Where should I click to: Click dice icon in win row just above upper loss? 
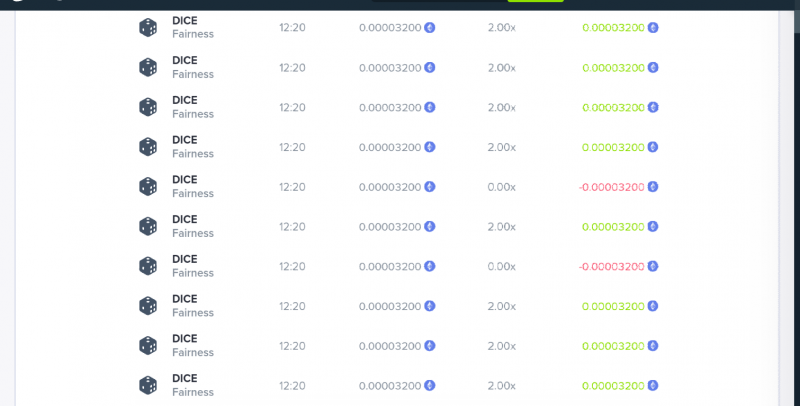click(x=148, y=147)
